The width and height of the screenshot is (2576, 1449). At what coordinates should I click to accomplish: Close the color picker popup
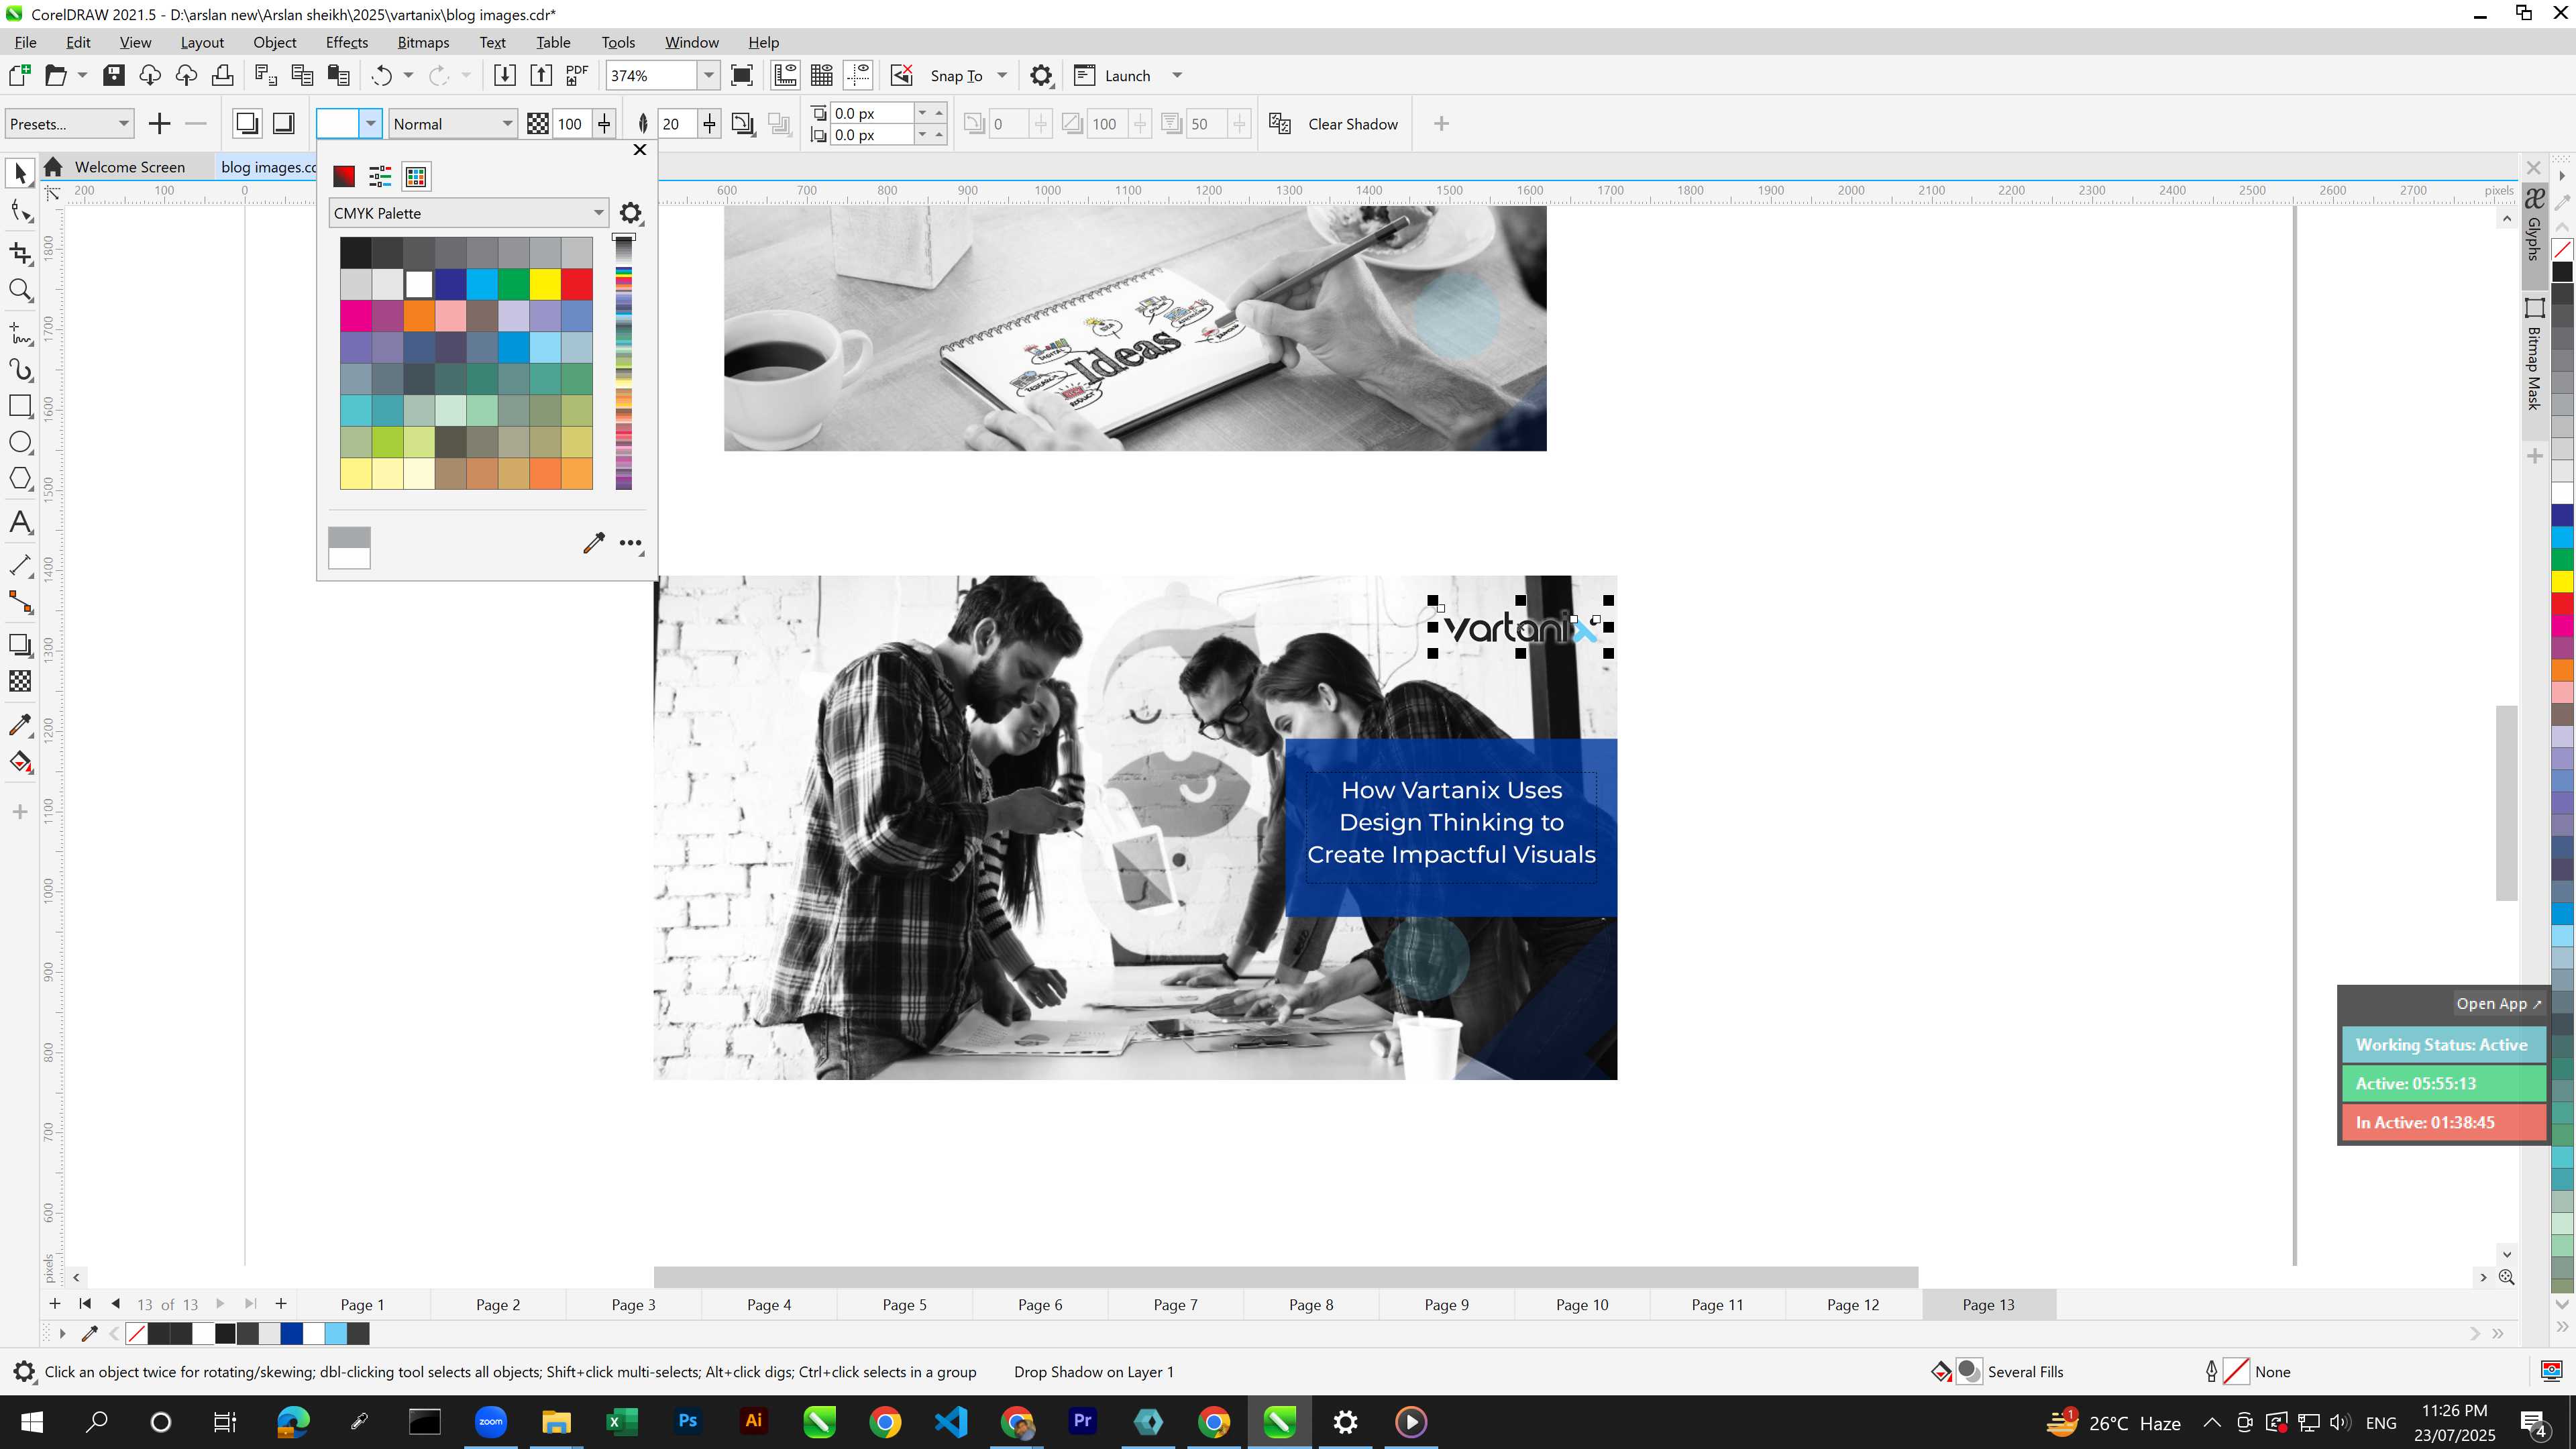click(x=640, y=149)
